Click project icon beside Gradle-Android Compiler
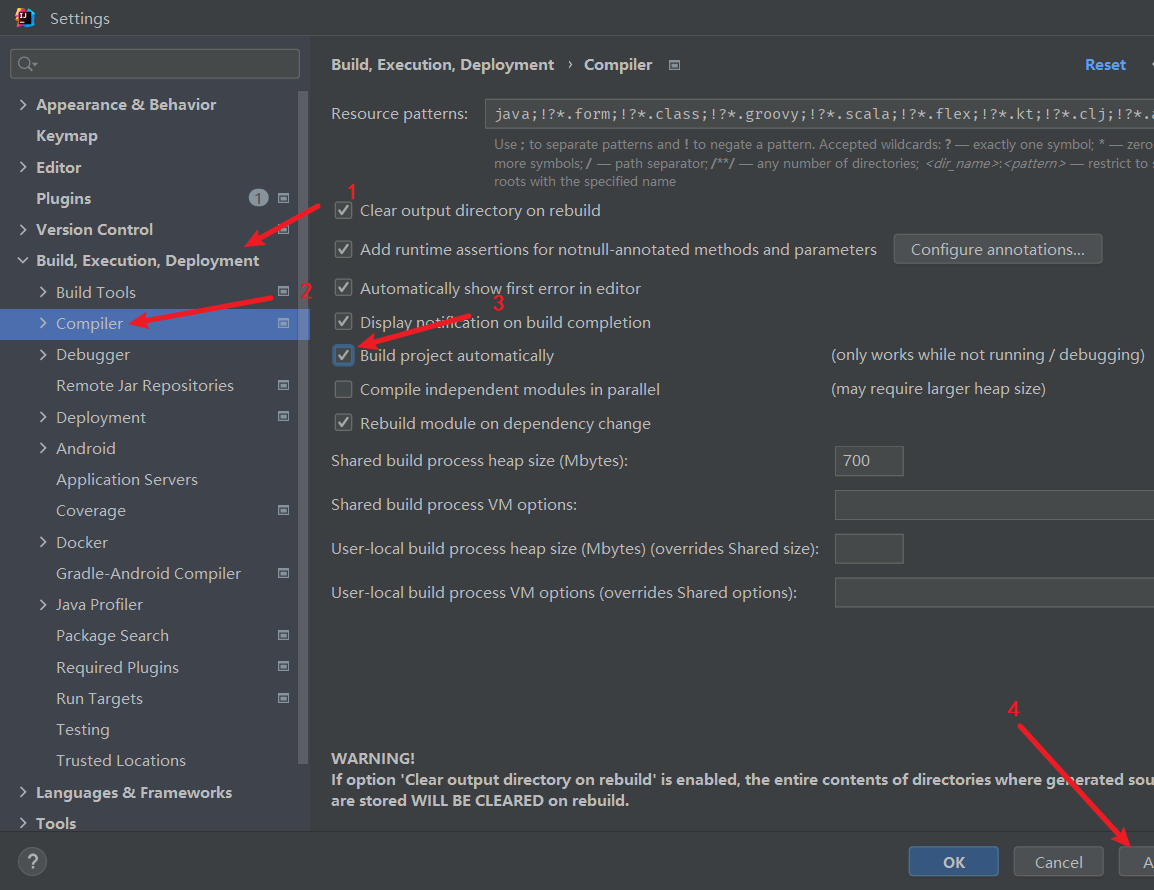 283,573
